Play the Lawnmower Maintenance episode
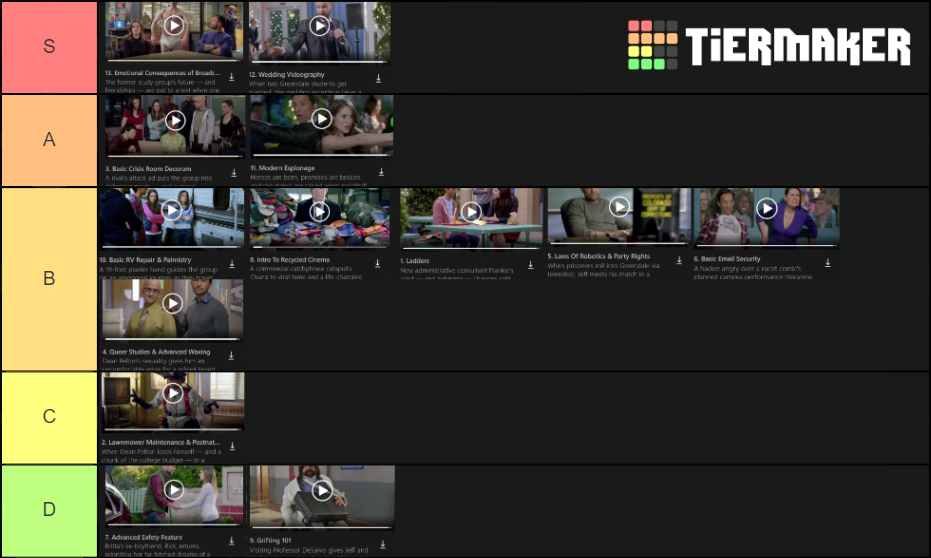Image resolution: width=931 pixels, height=558 pixels. point(173,393)
